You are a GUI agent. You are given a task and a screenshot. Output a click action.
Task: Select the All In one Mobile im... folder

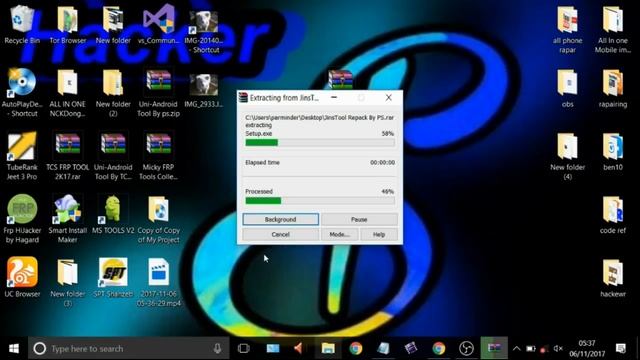click(x=613, y=29)
